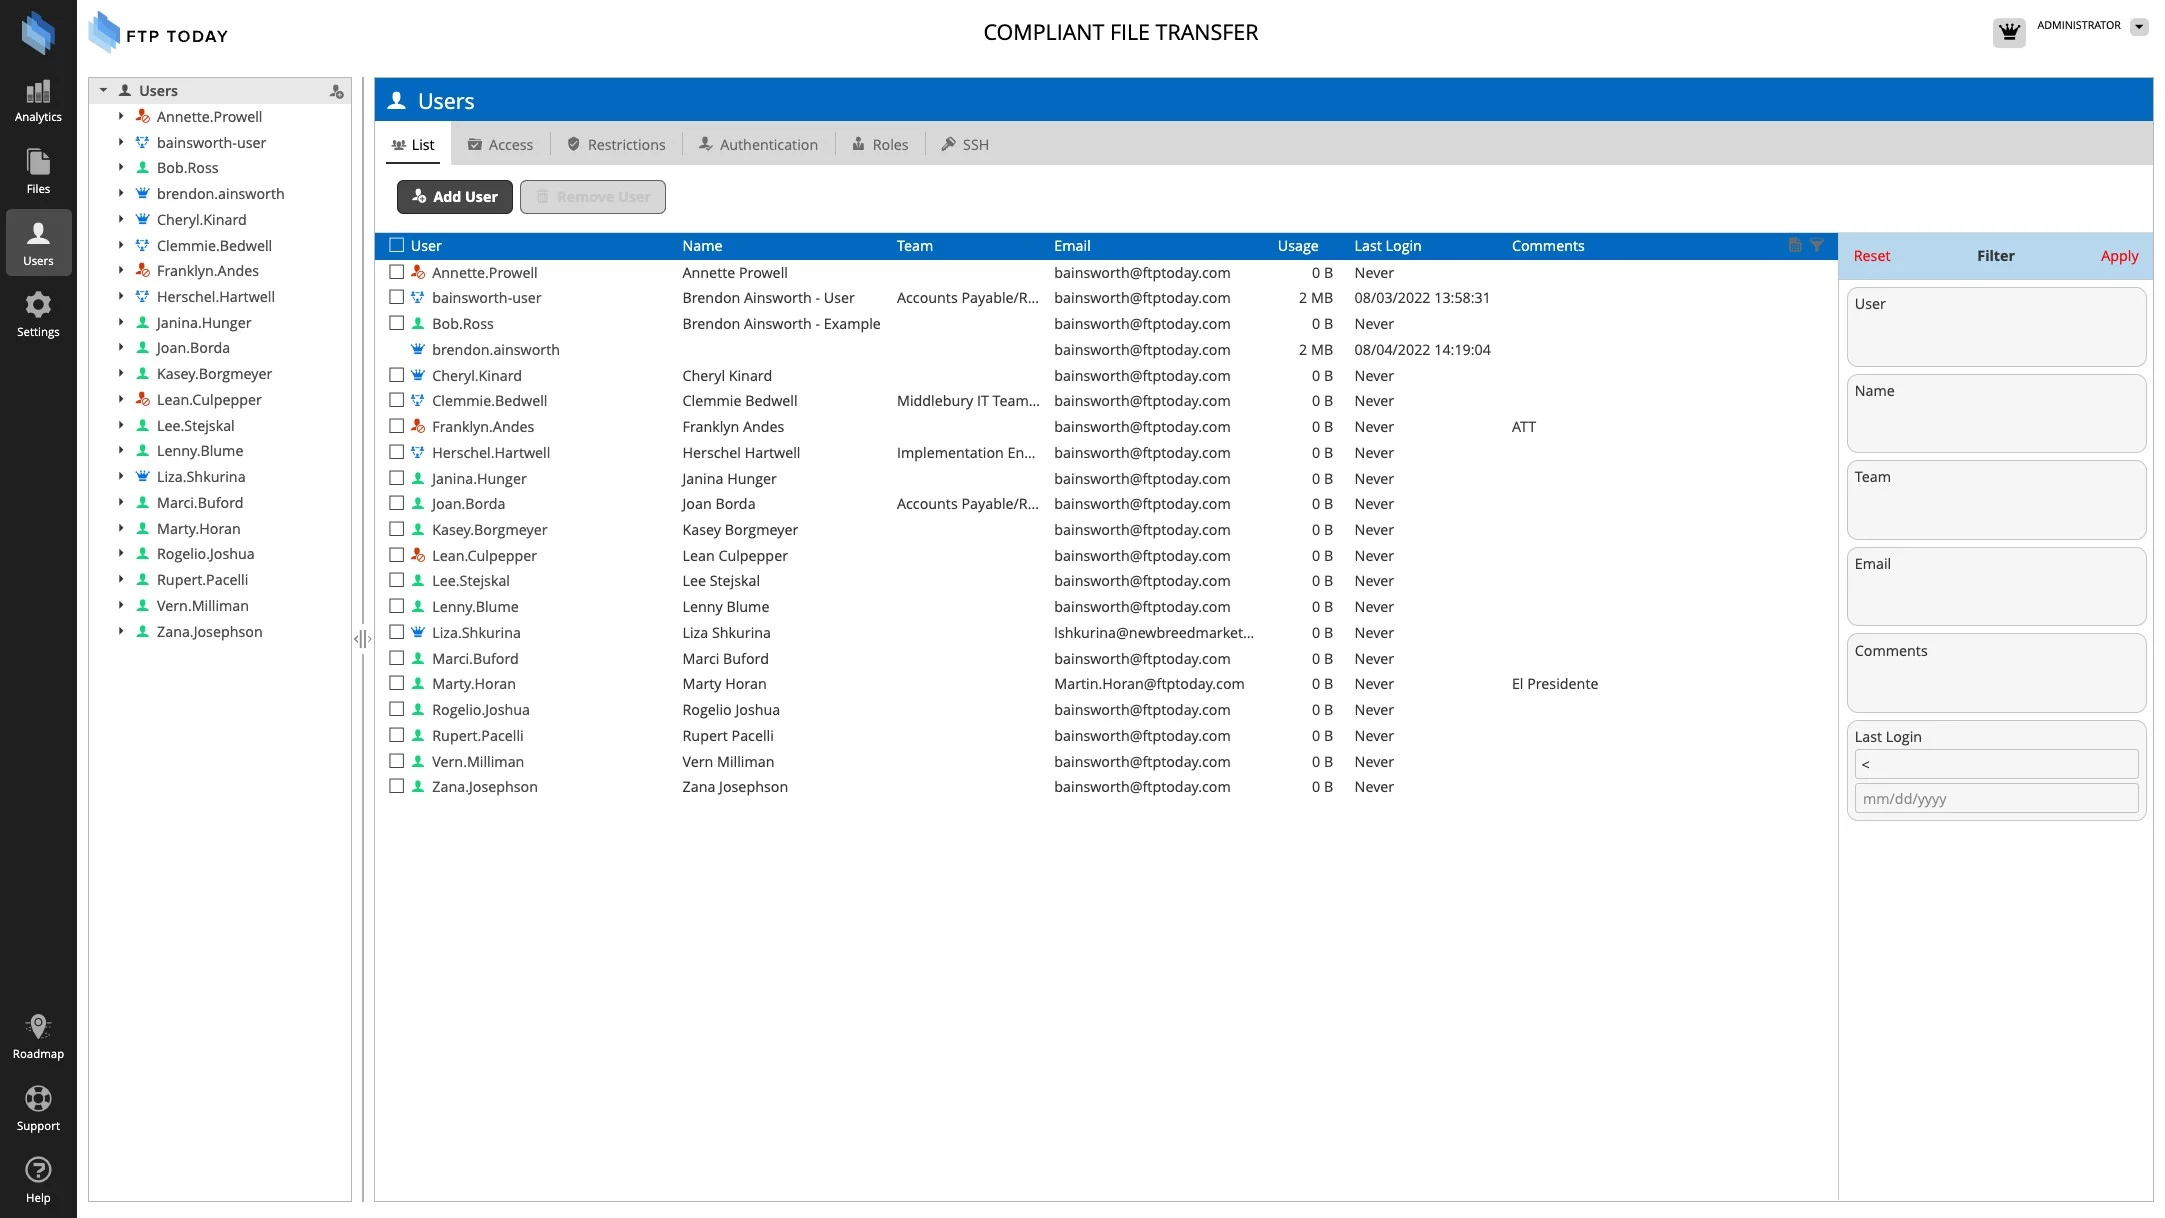The height and width of the screenshot is (1218, 2165).
Task: Click the add-user icon in the Users tree header
Action: point(337,92)
